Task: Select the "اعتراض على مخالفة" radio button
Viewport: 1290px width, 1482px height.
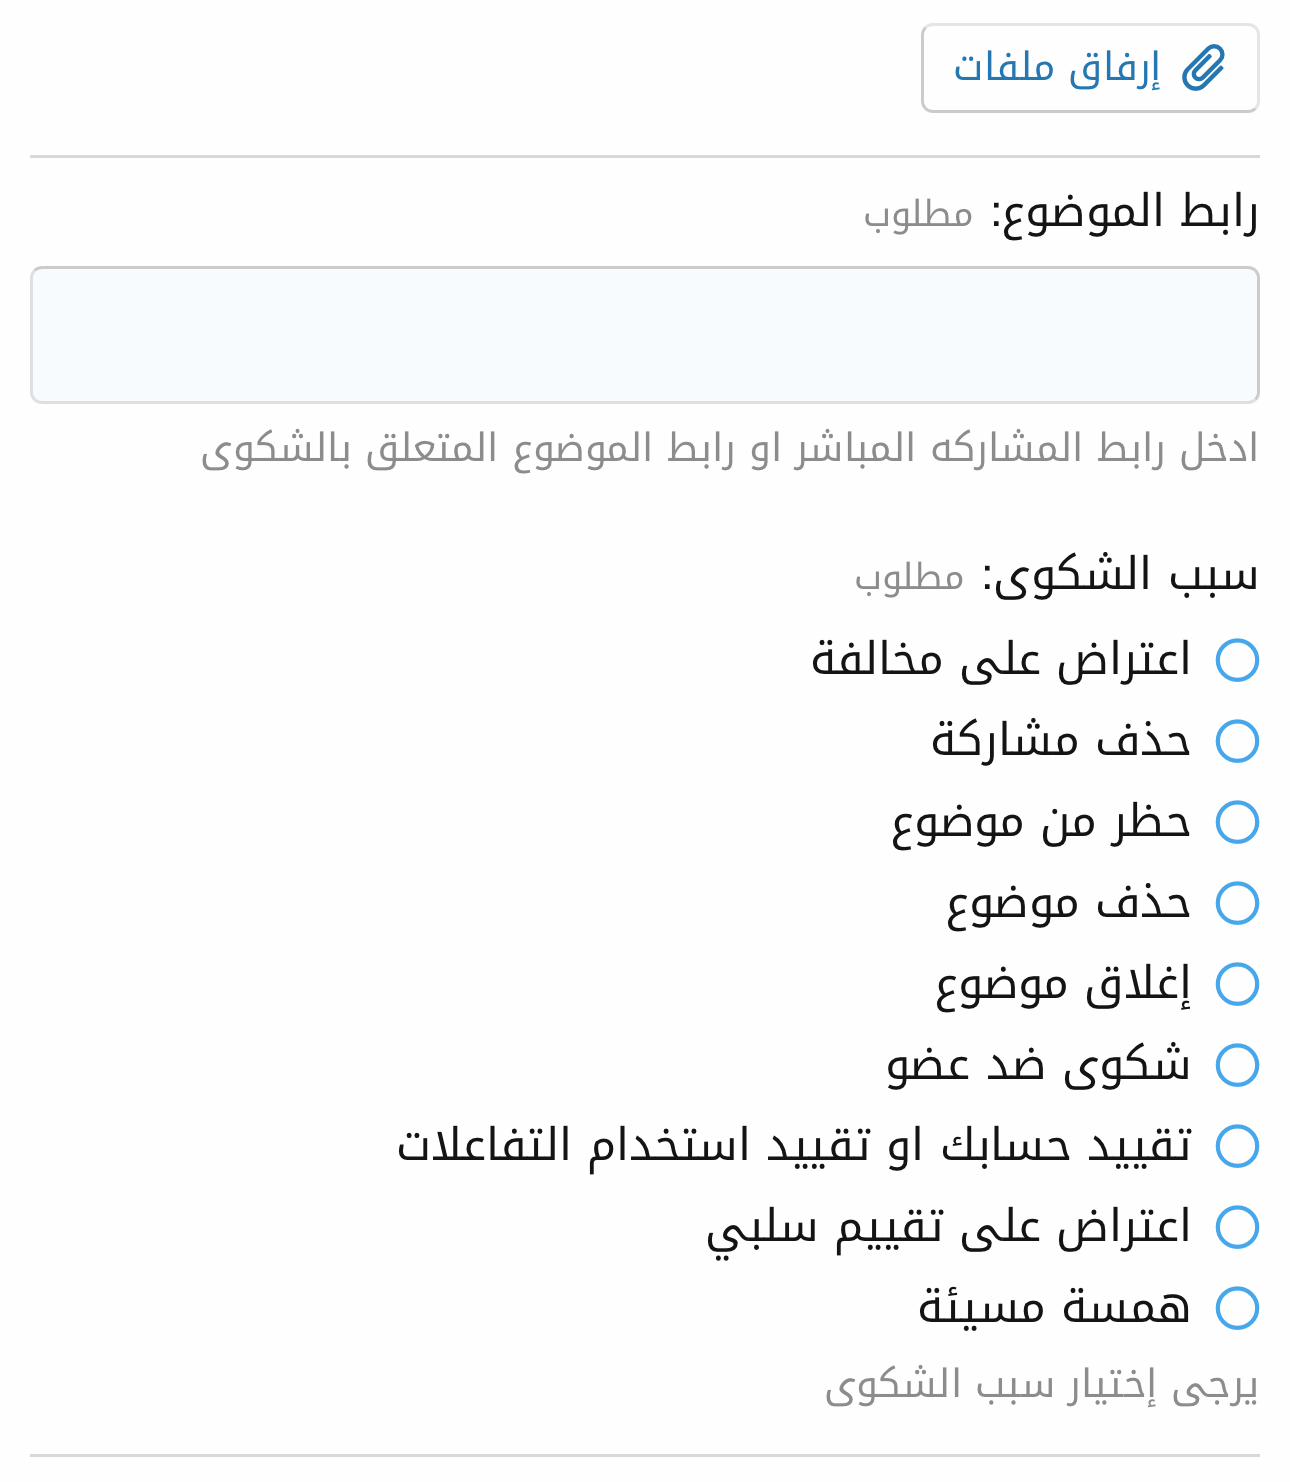Action: click(x=1237, y=660)
